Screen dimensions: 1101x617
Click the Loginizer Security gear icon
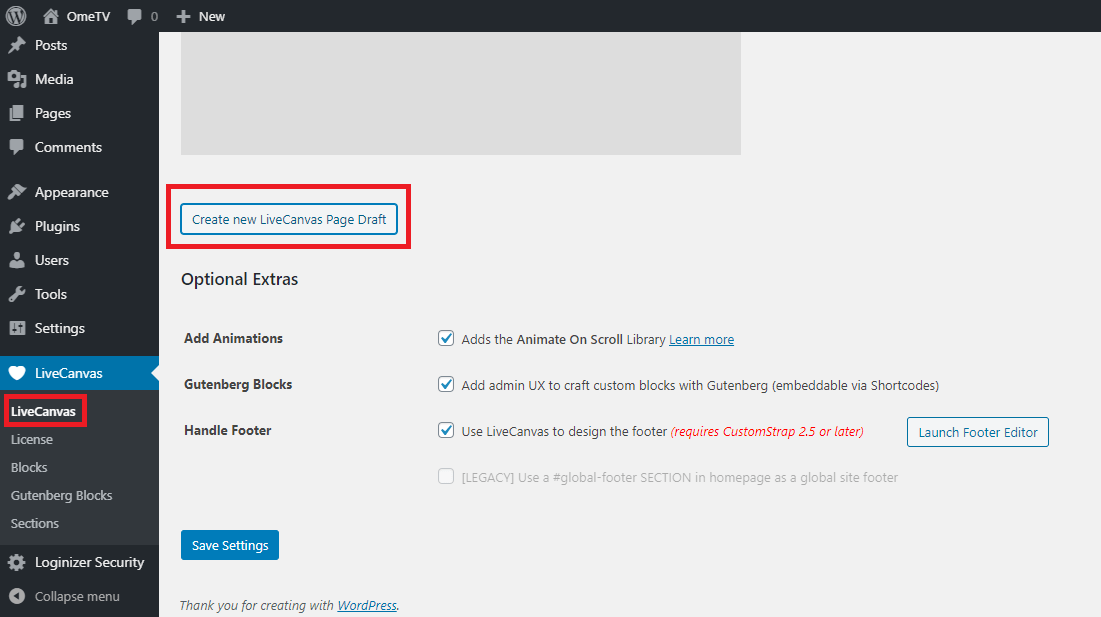tap(17, 562)
